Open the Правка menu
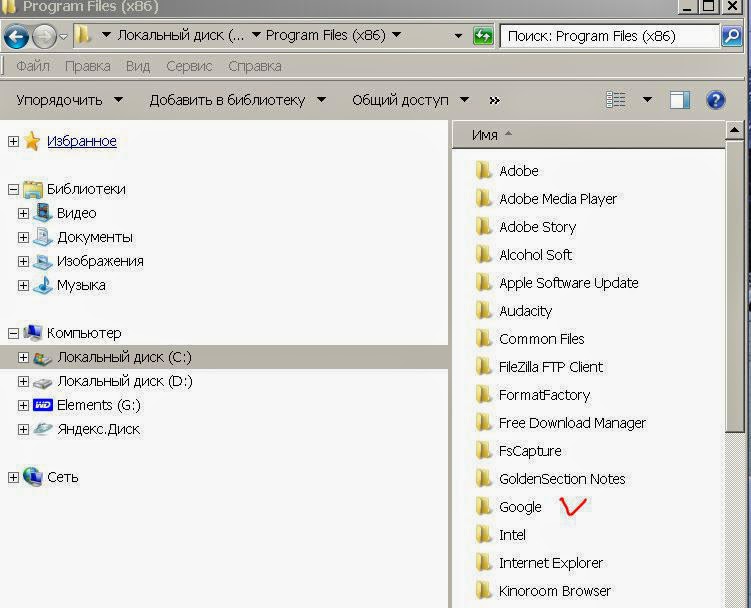The width and height of the screenshot is (751, 608). [x=88, y=66]
